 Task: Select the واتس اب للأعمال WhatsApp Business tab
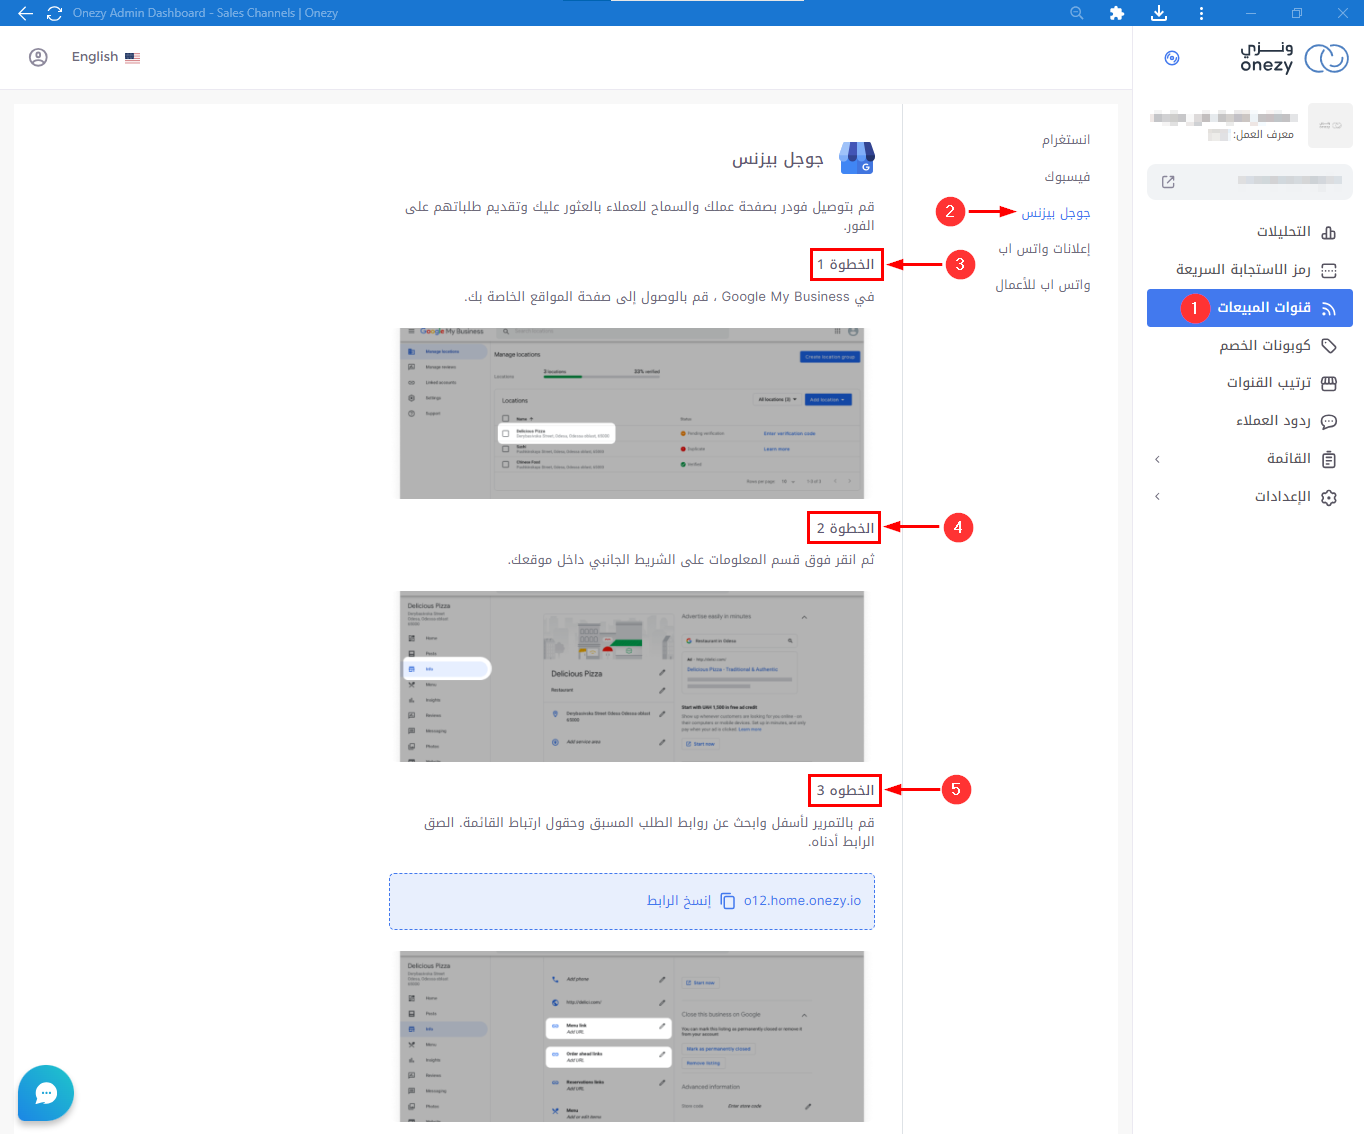[x=1043, y=284]
